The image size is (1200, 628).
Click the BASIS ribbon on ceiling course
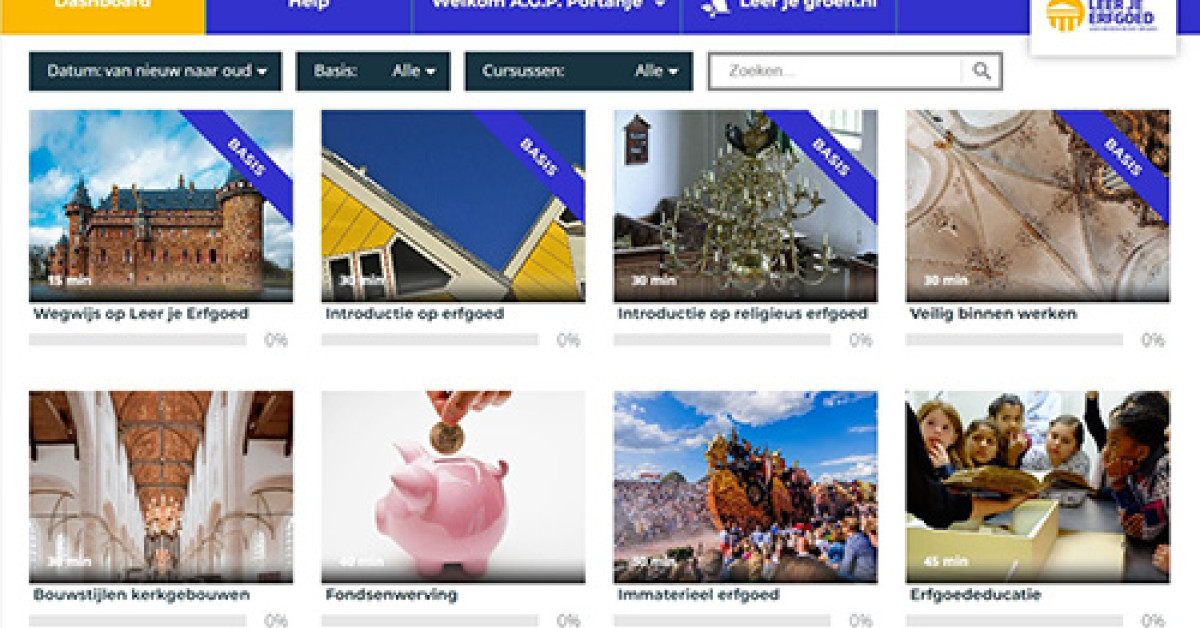point(1122,156)
